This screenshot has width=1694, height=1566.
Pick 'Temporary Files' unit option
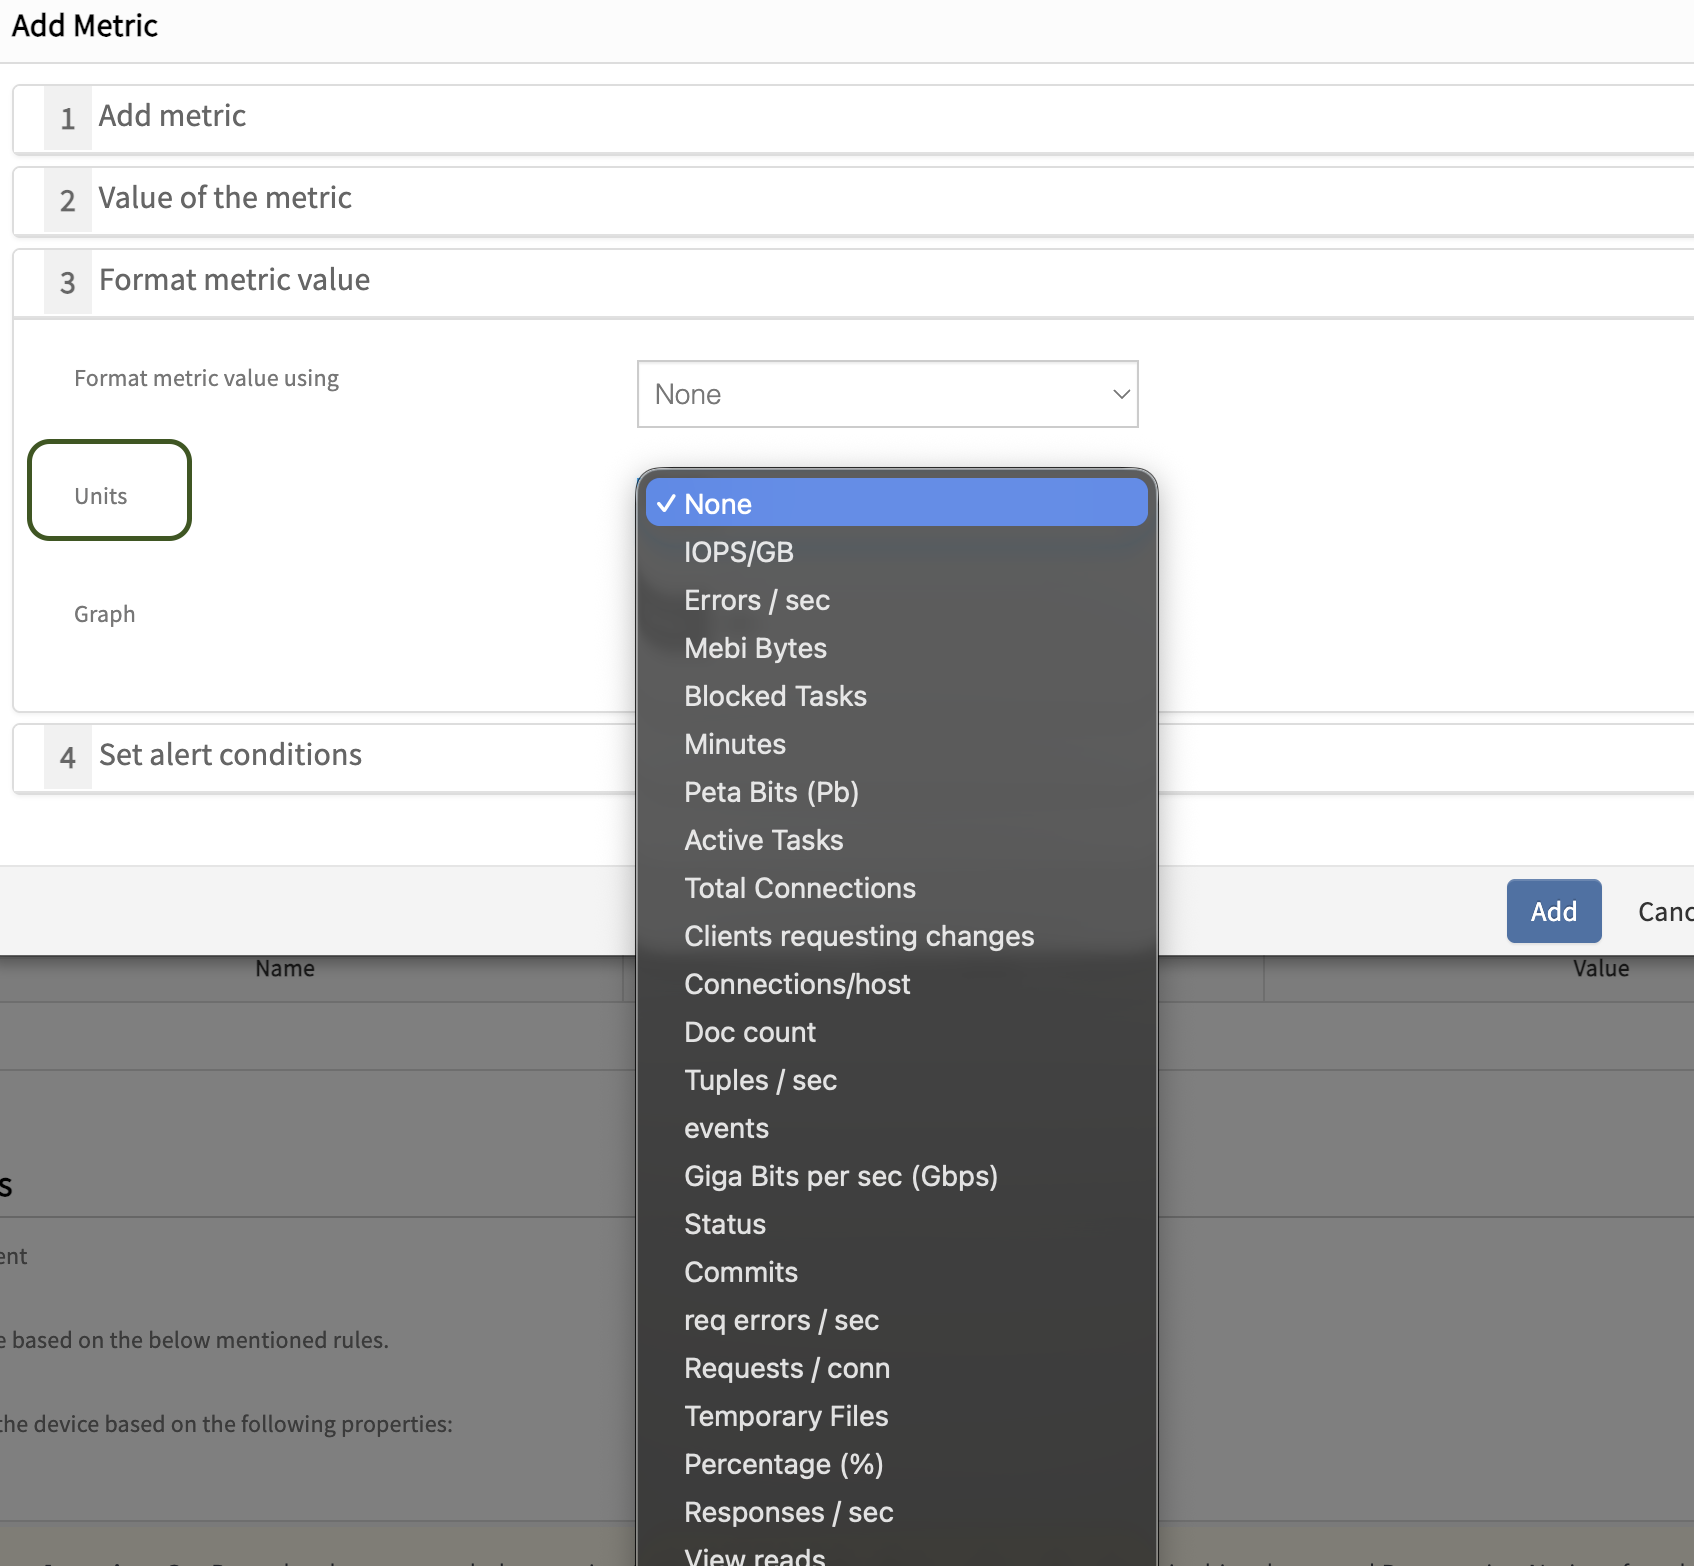pyautogui.click(x=786, y=1416)
